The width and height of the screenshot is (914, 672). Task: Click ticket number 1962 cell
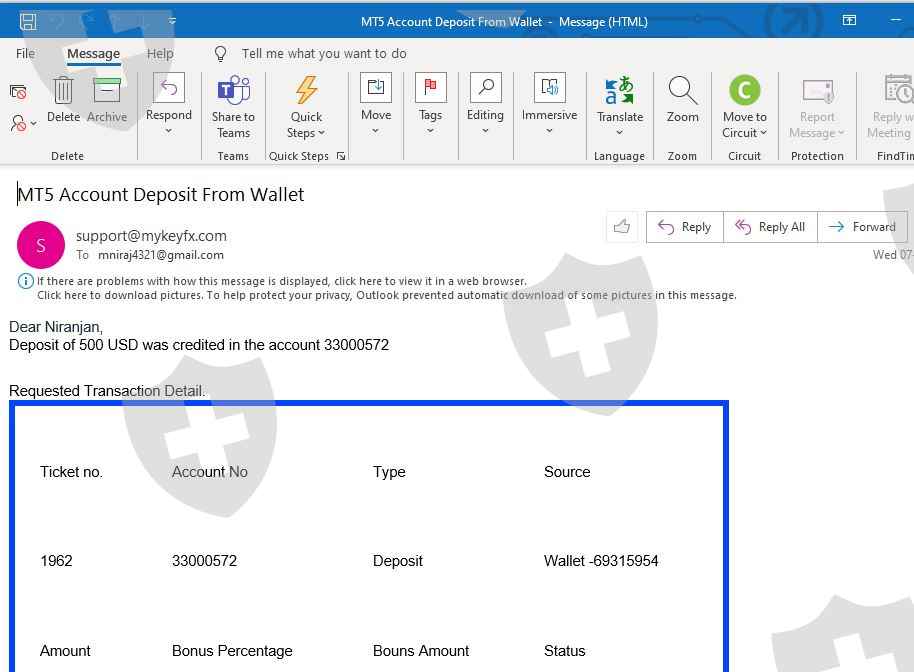pyautogui.click(x=56, y=561)
